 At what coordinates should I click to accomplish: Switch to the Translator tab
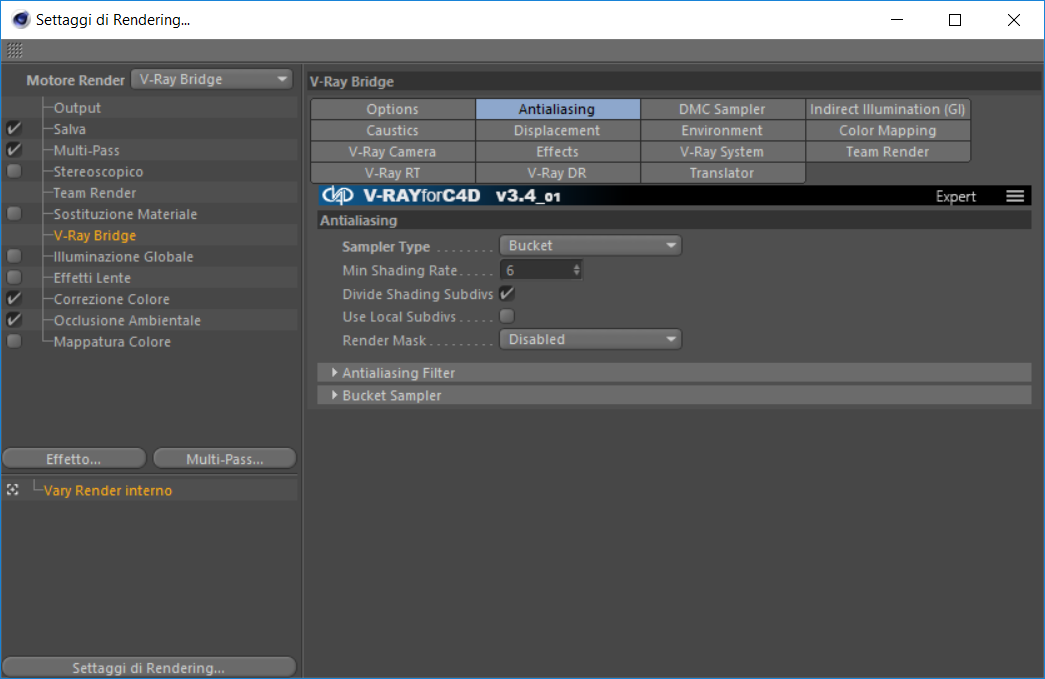point(722,173)
